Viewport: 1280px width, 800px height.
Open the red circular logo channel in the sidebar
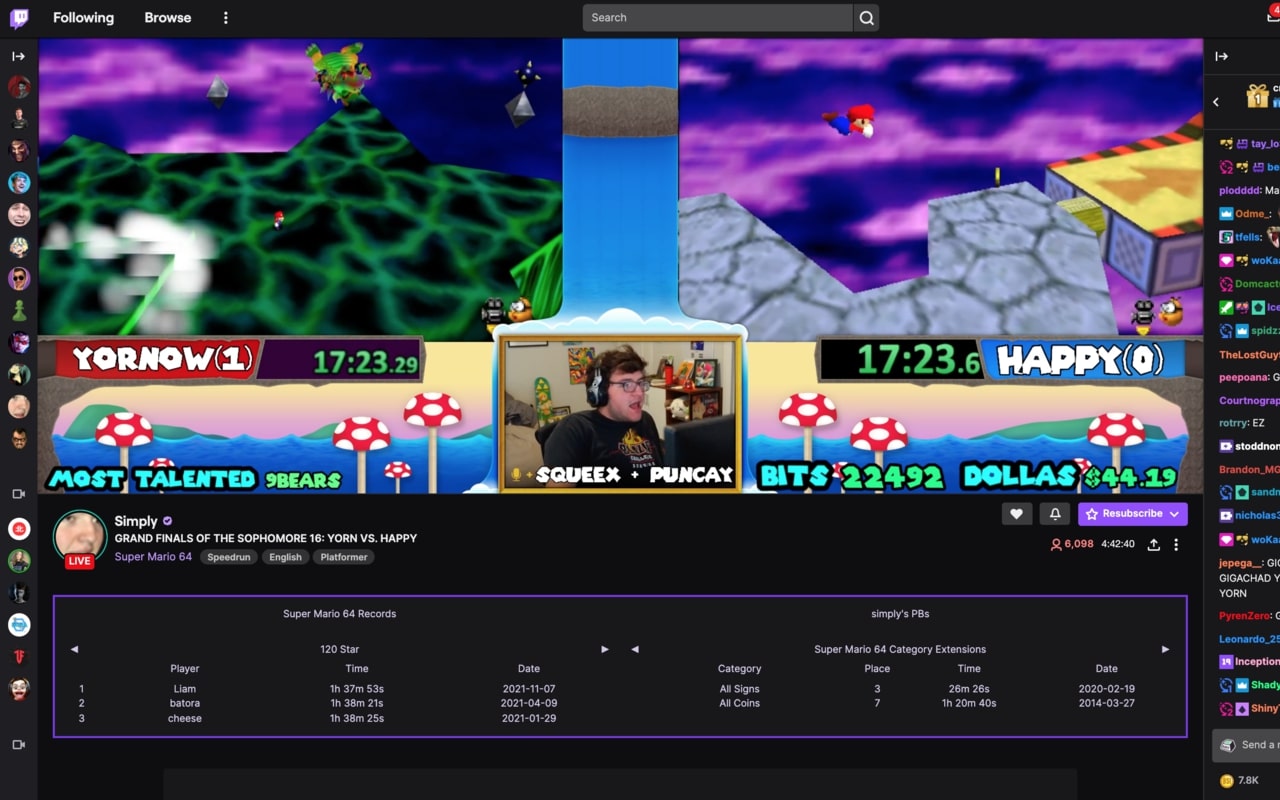tap(19, 529)
